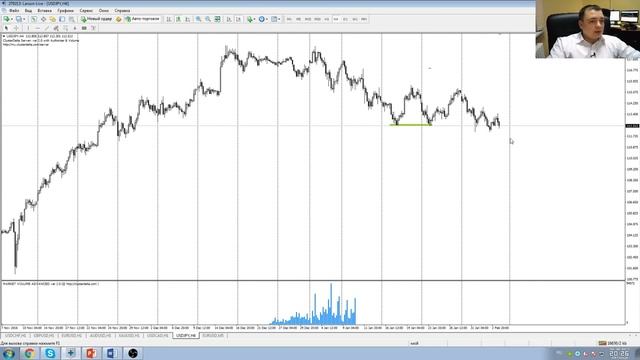Toggle the Авто-торговля (AutoTrading) button
The height and width of the screenshot is (360, 640).
coord(142,19)
